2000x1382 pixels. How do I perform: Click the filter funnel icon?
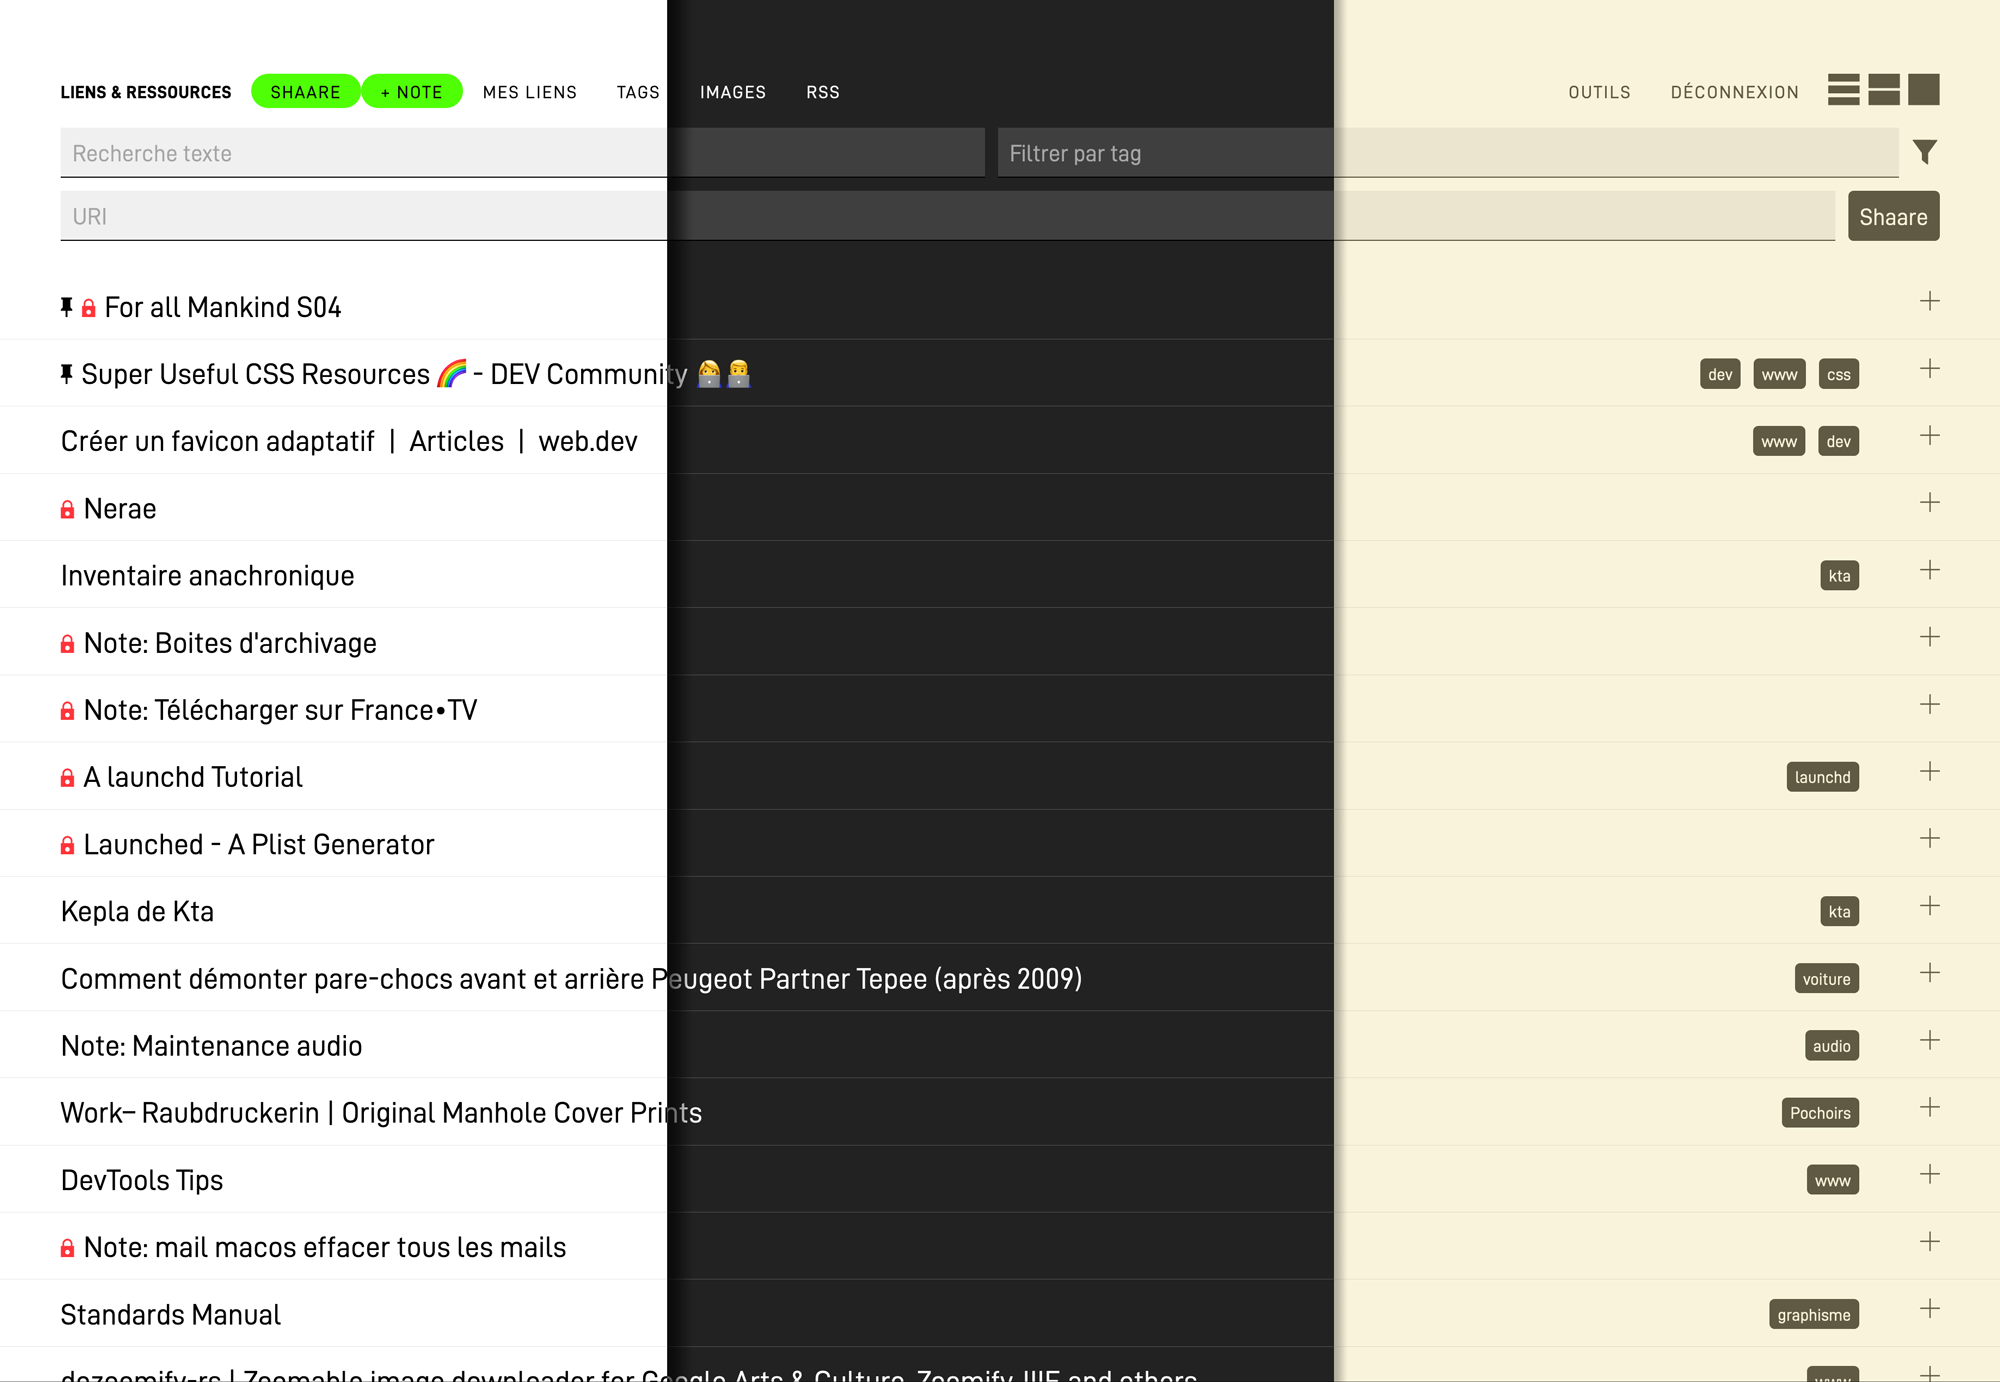(1925, 152)
